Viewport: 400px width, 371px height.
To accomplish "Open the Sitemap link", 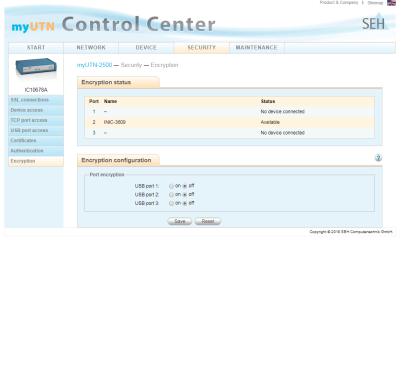I will 375,3.
